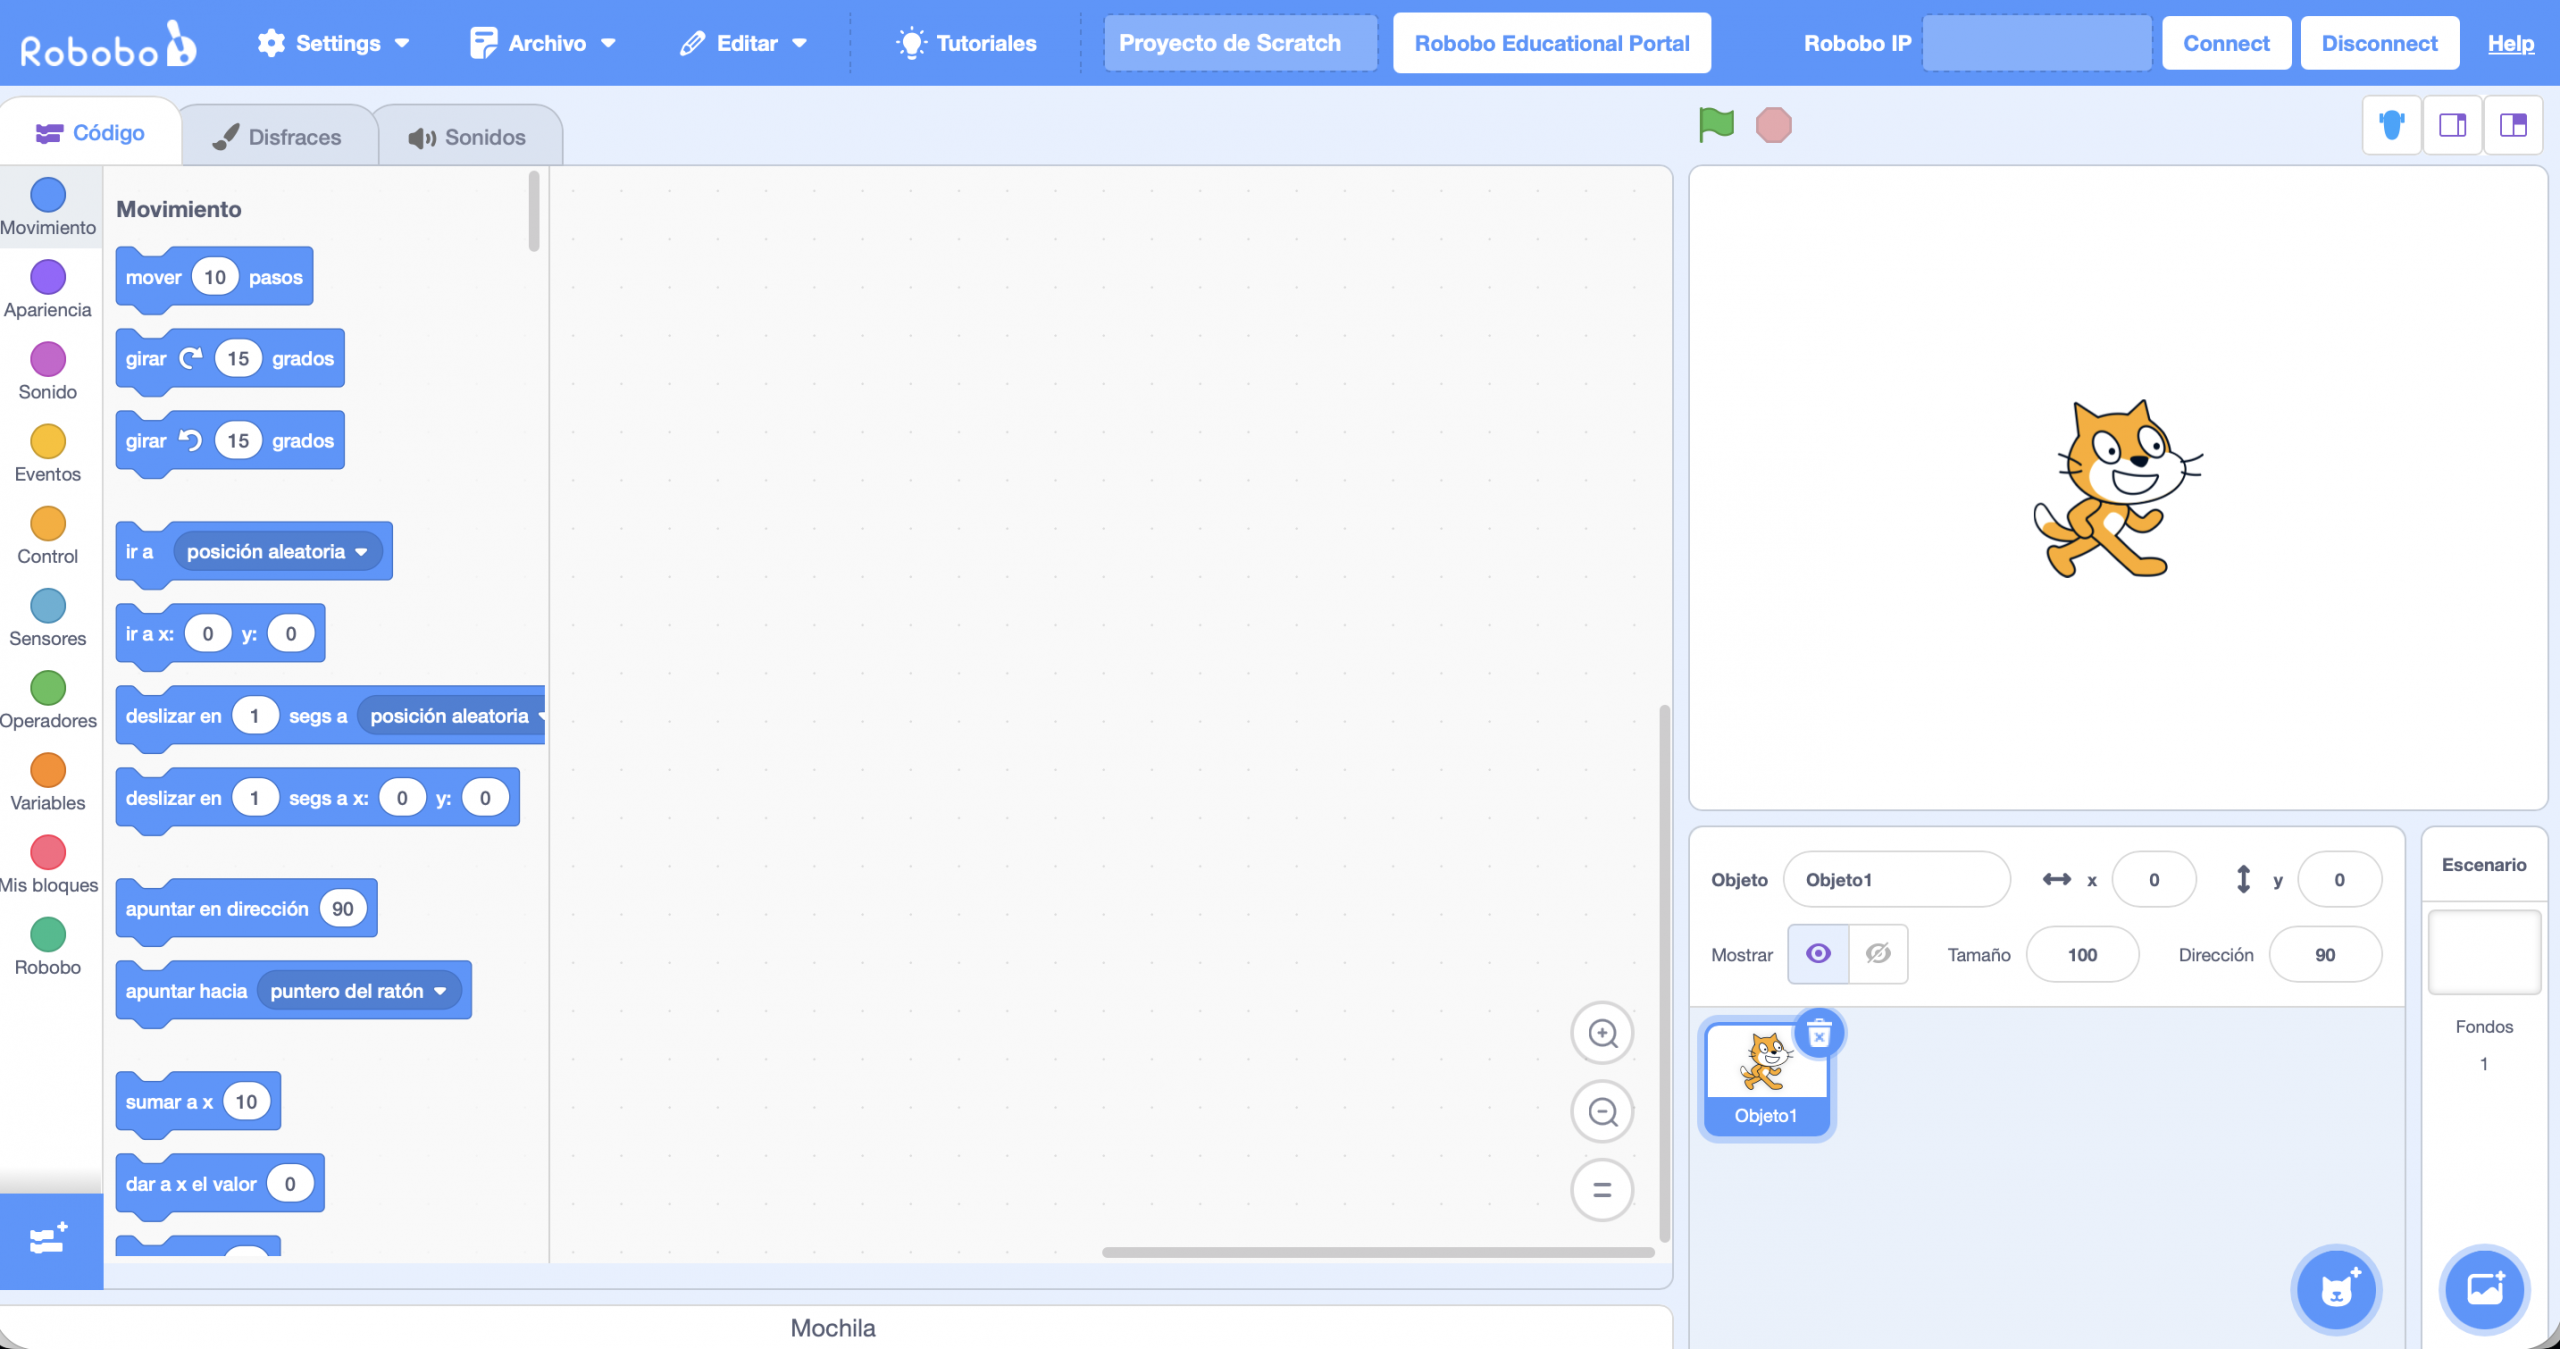Click the Robobo IP input field

(2036, 43)
